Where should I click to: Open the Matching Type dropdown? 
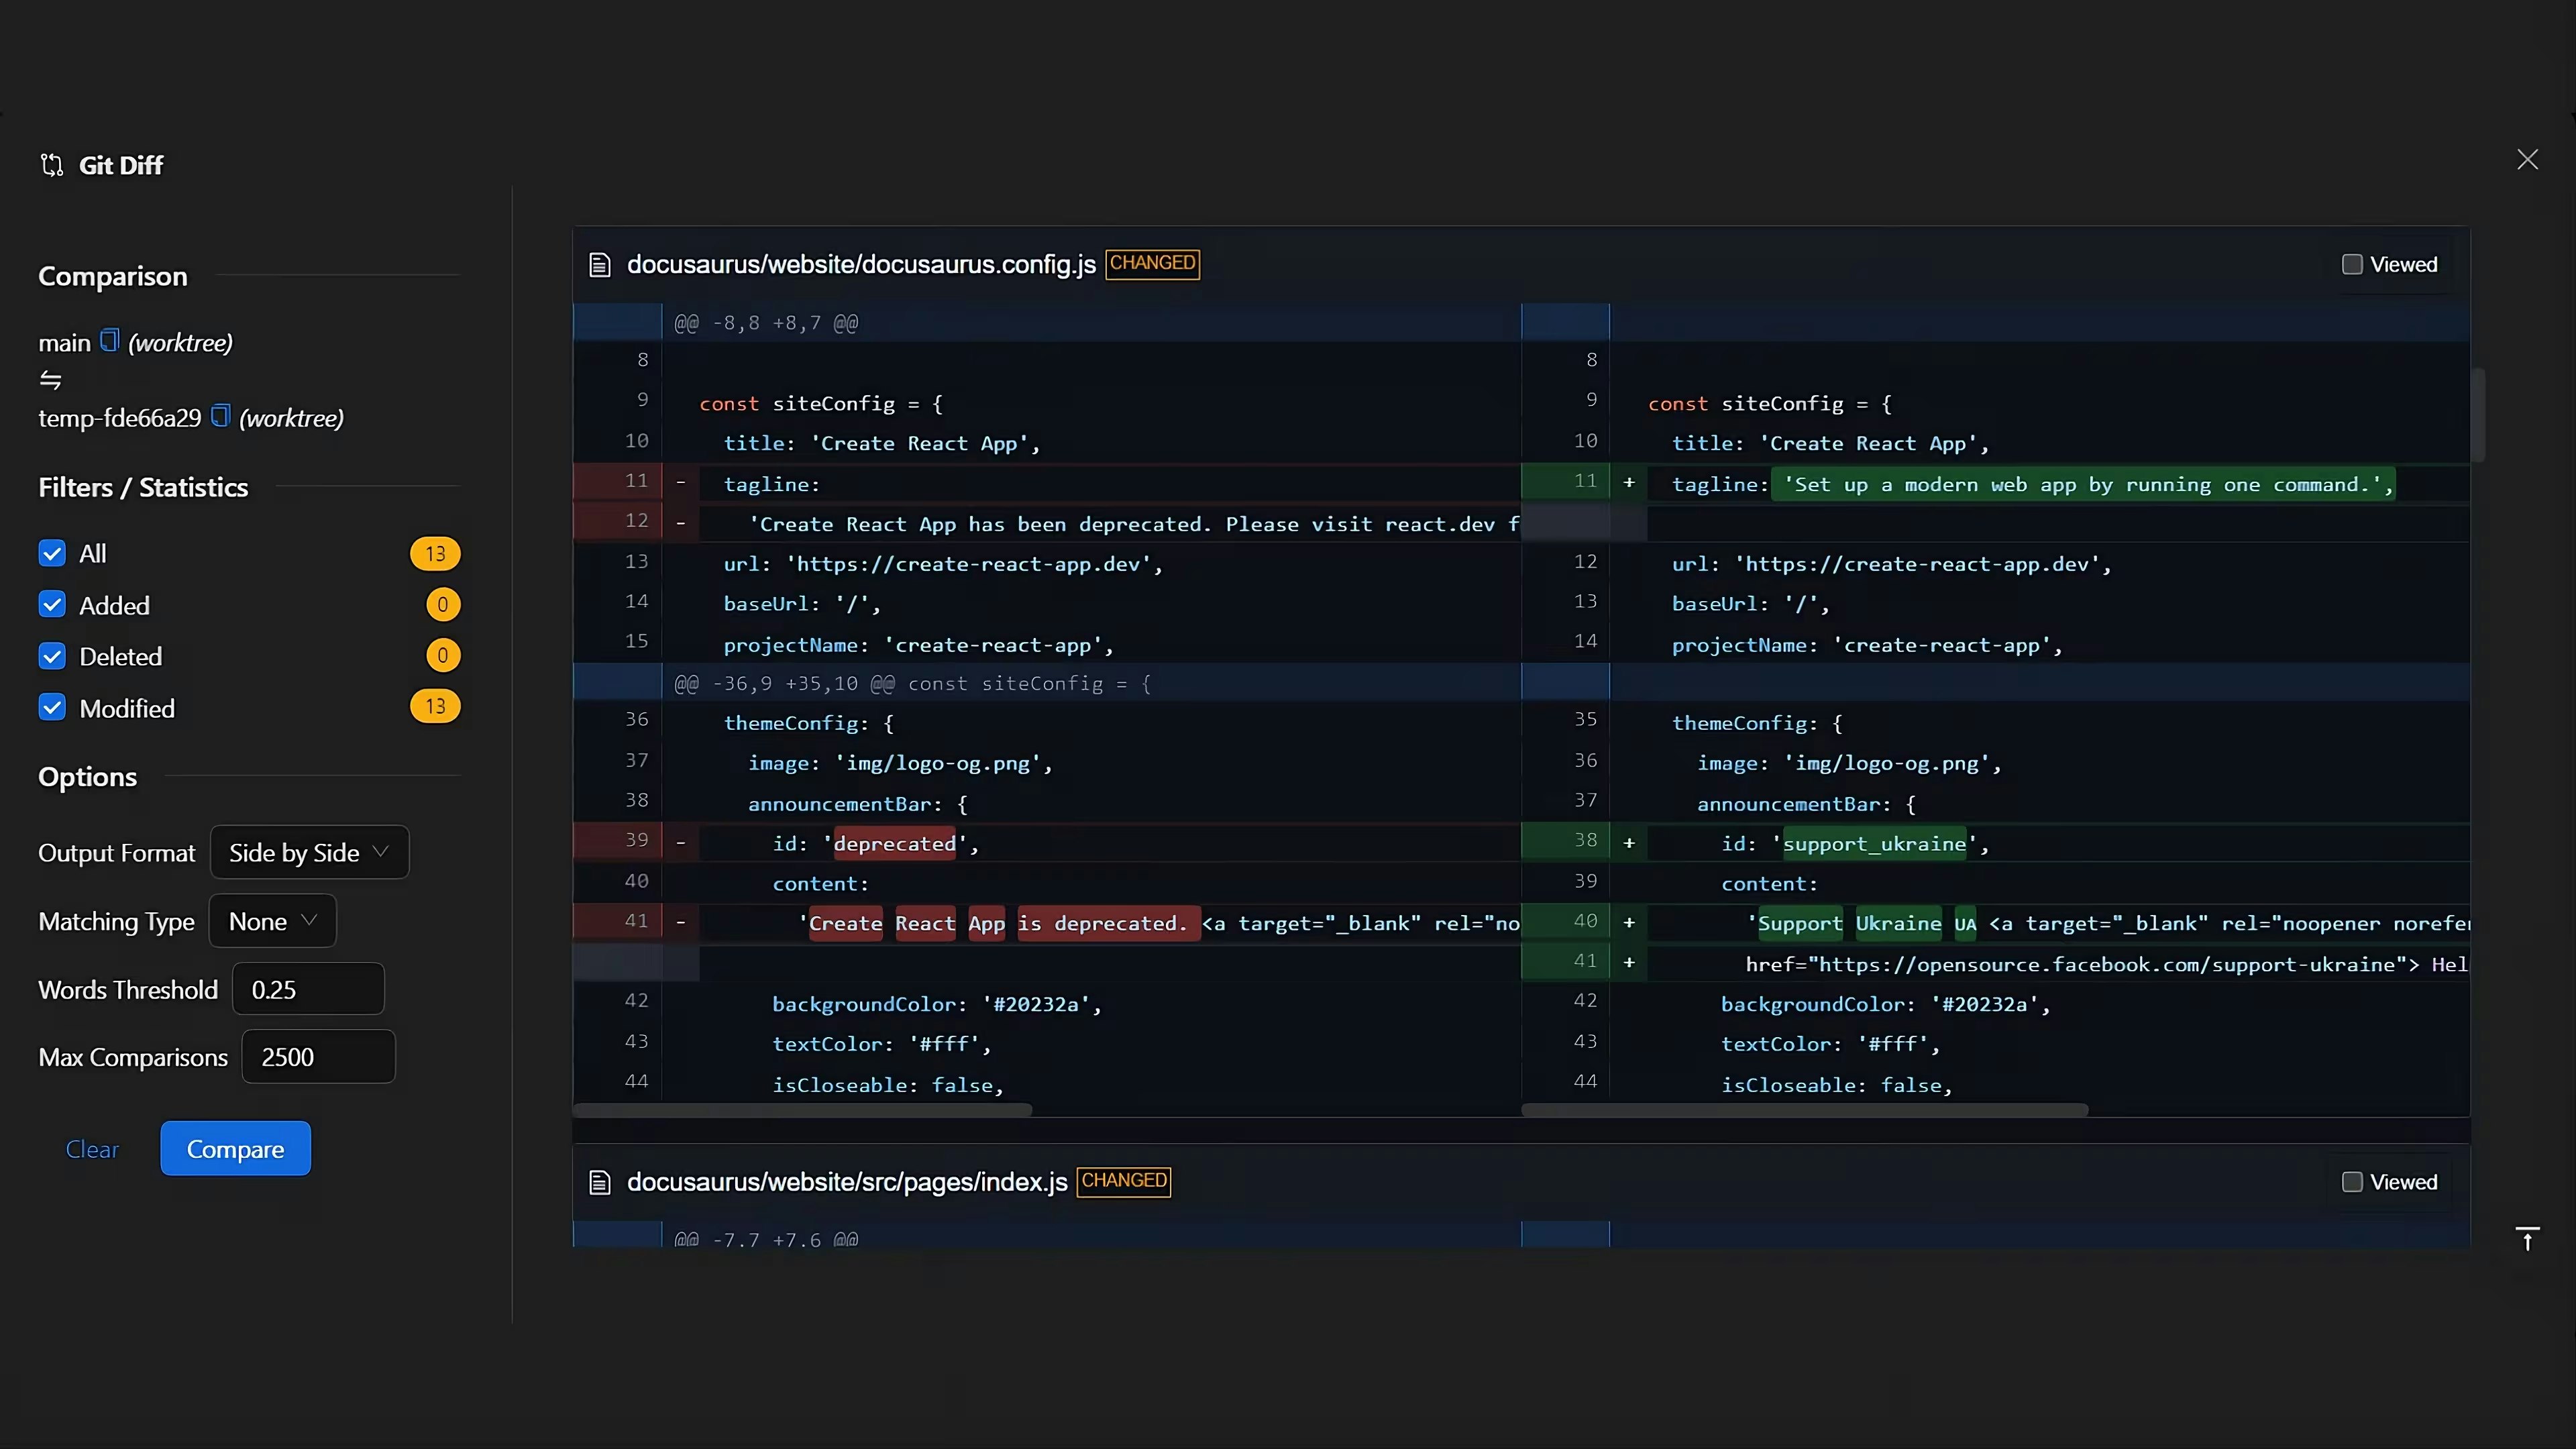point(272,921)
